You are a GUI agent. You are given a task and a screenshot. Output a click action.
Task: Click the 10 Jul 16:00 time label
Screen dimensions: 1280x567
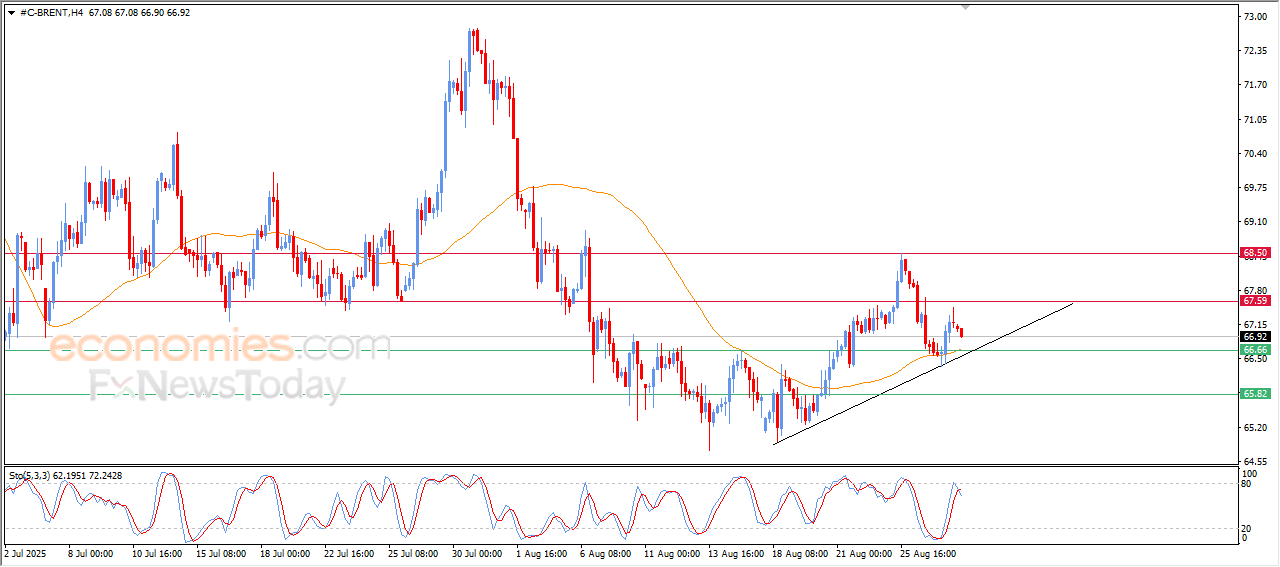tap(155, 552)
